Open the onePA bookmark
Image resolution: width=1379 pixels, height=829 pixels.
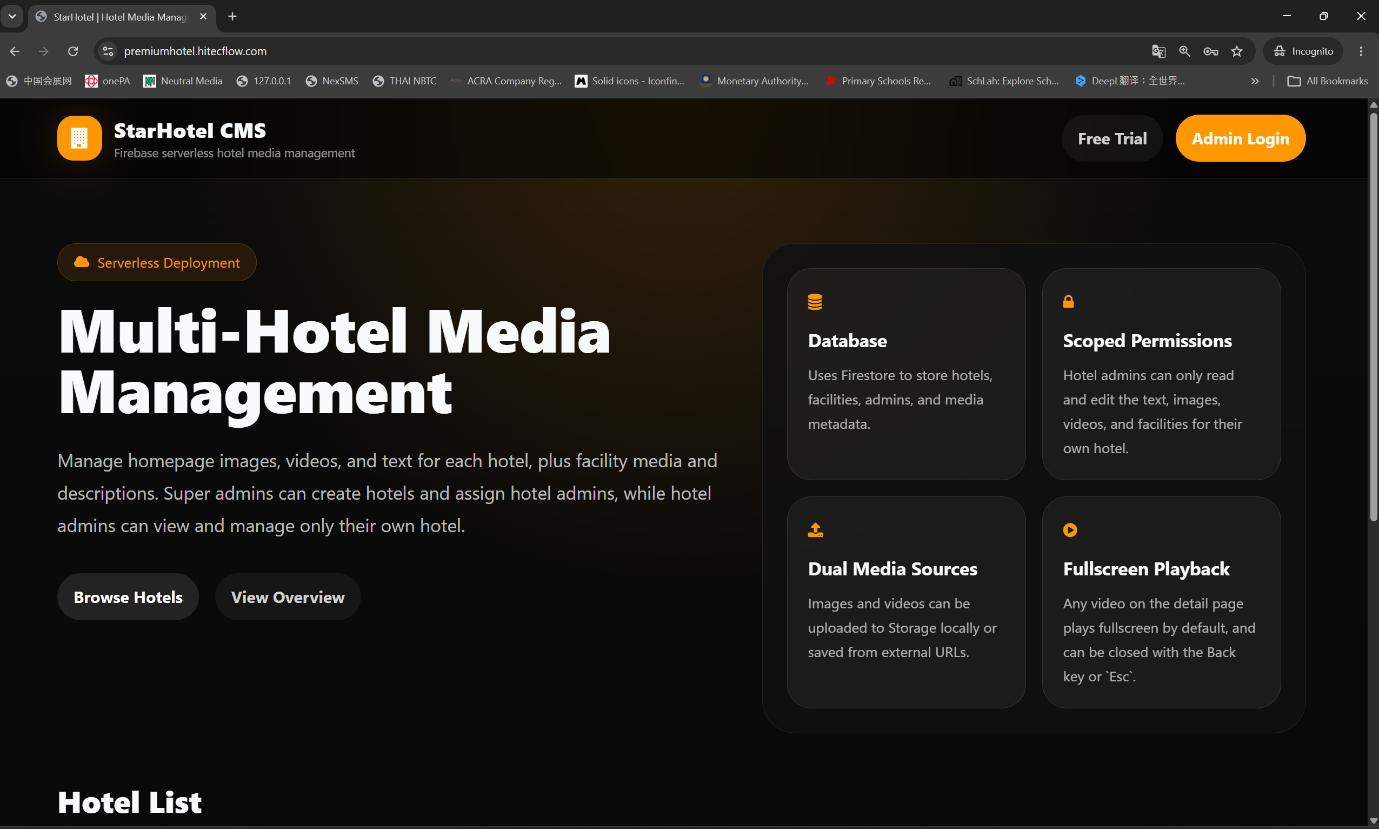(x=108, y=81)
